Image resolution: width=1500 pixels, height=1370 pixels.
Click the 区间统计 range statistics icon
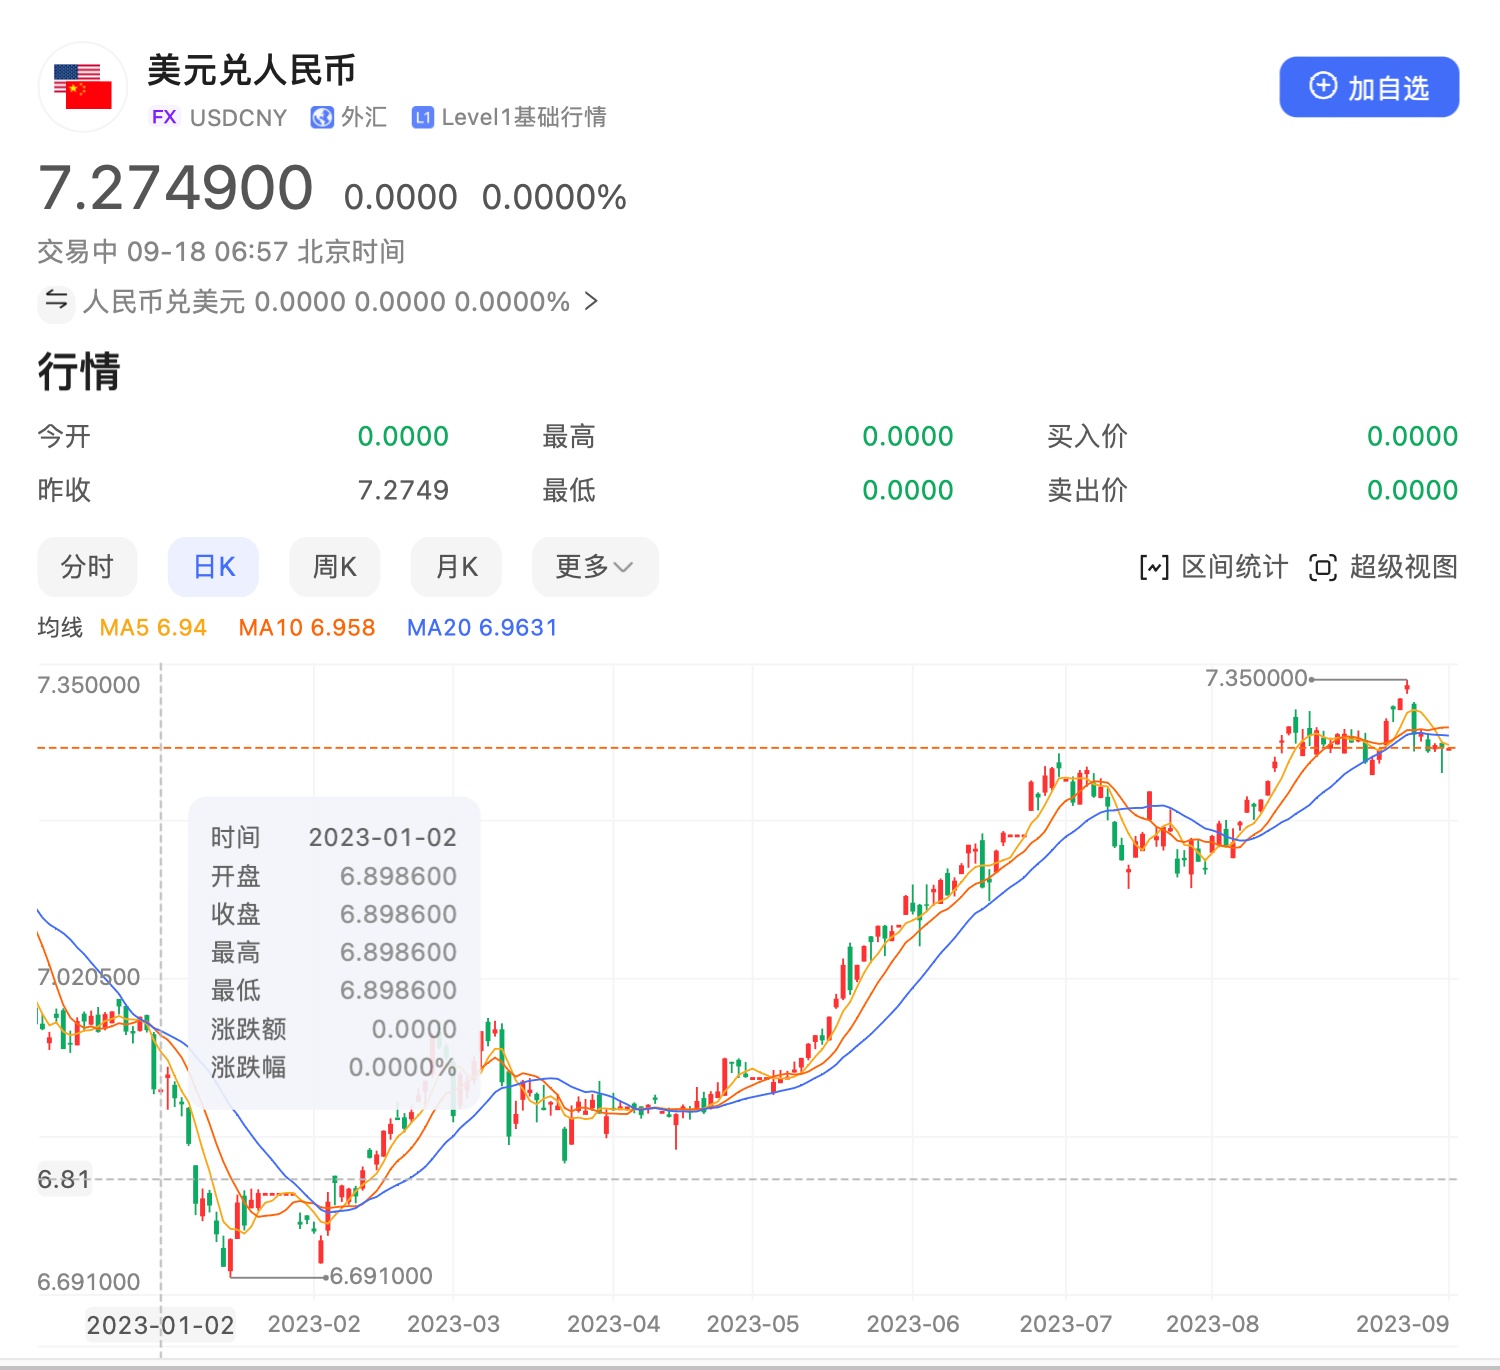pyautogui.click(x=1154, y=568)
